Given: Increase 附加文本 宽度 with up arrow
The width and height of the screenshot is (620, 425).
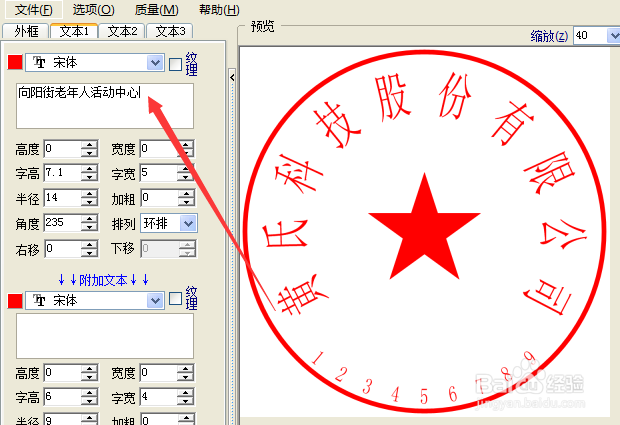Looking at the screenshot, I should pyautogui.click(x=186, y=368).
